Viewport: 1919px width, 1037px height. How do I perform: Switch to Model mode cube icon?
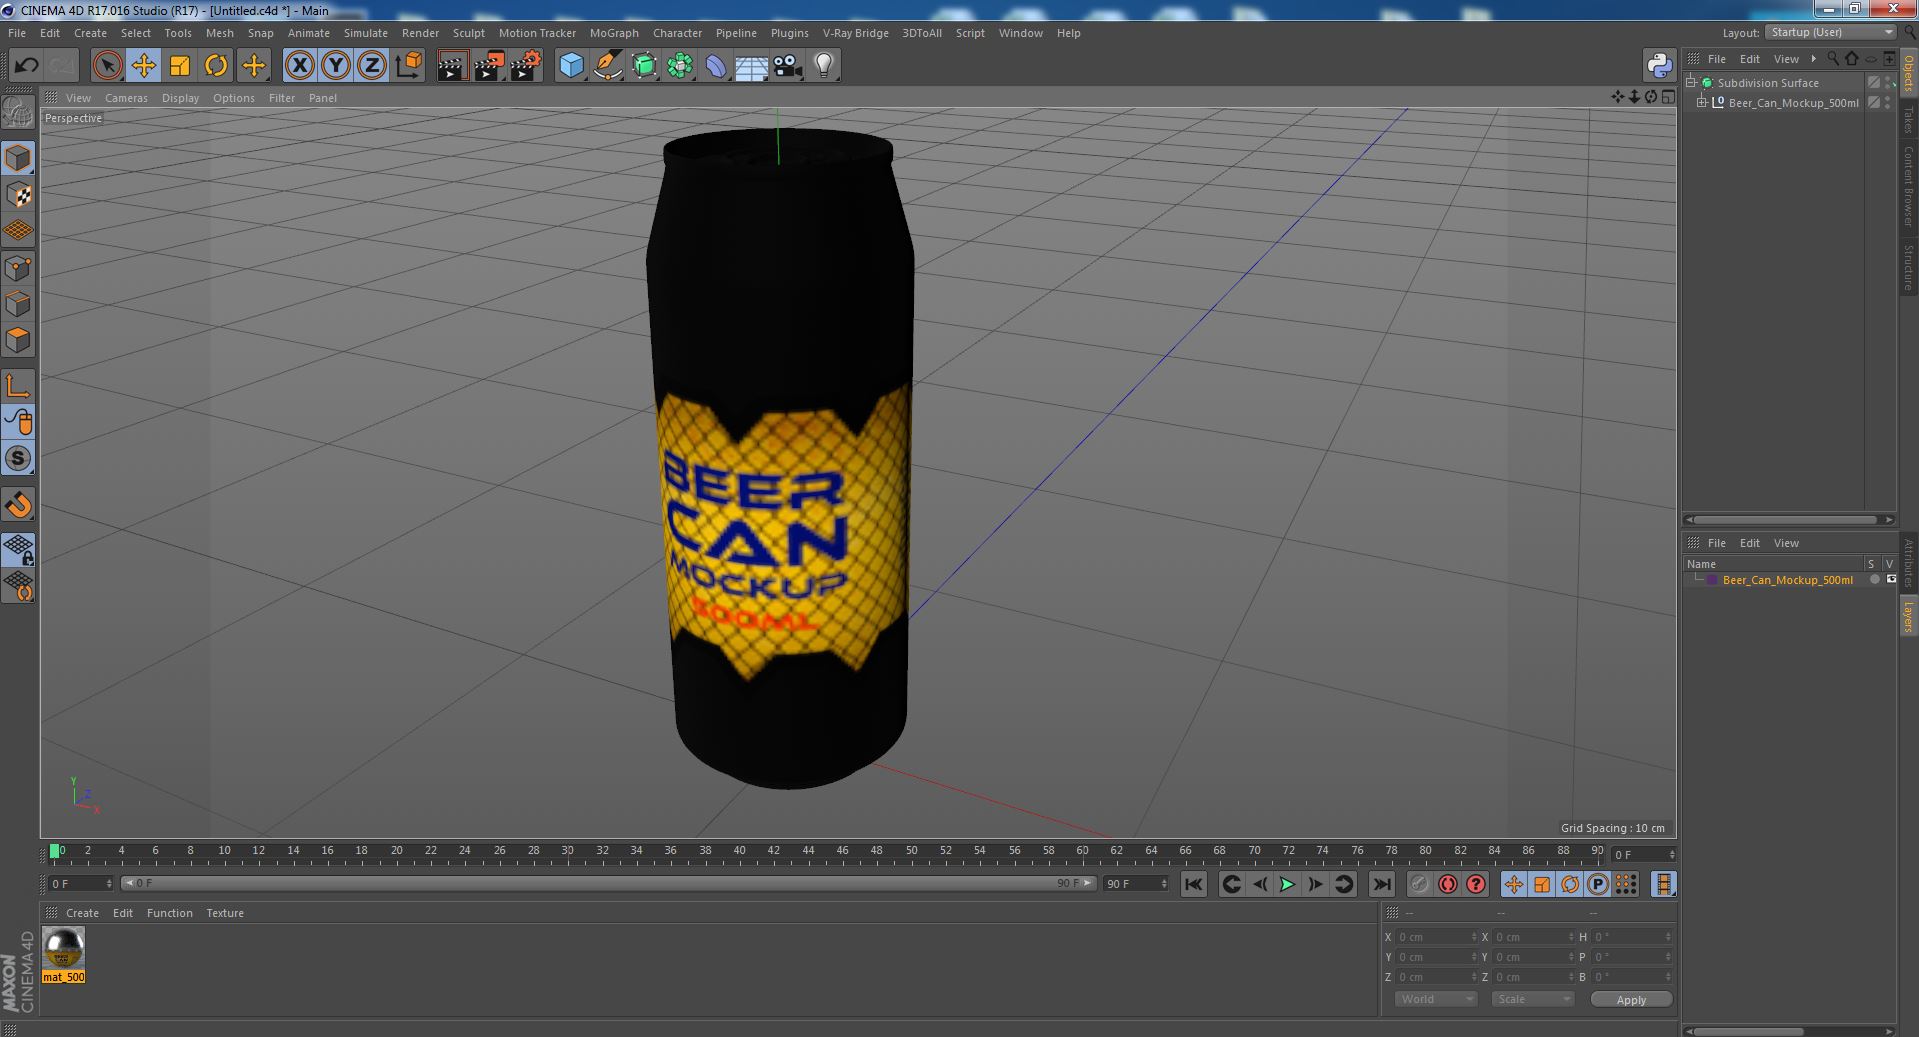pos(18,158)
